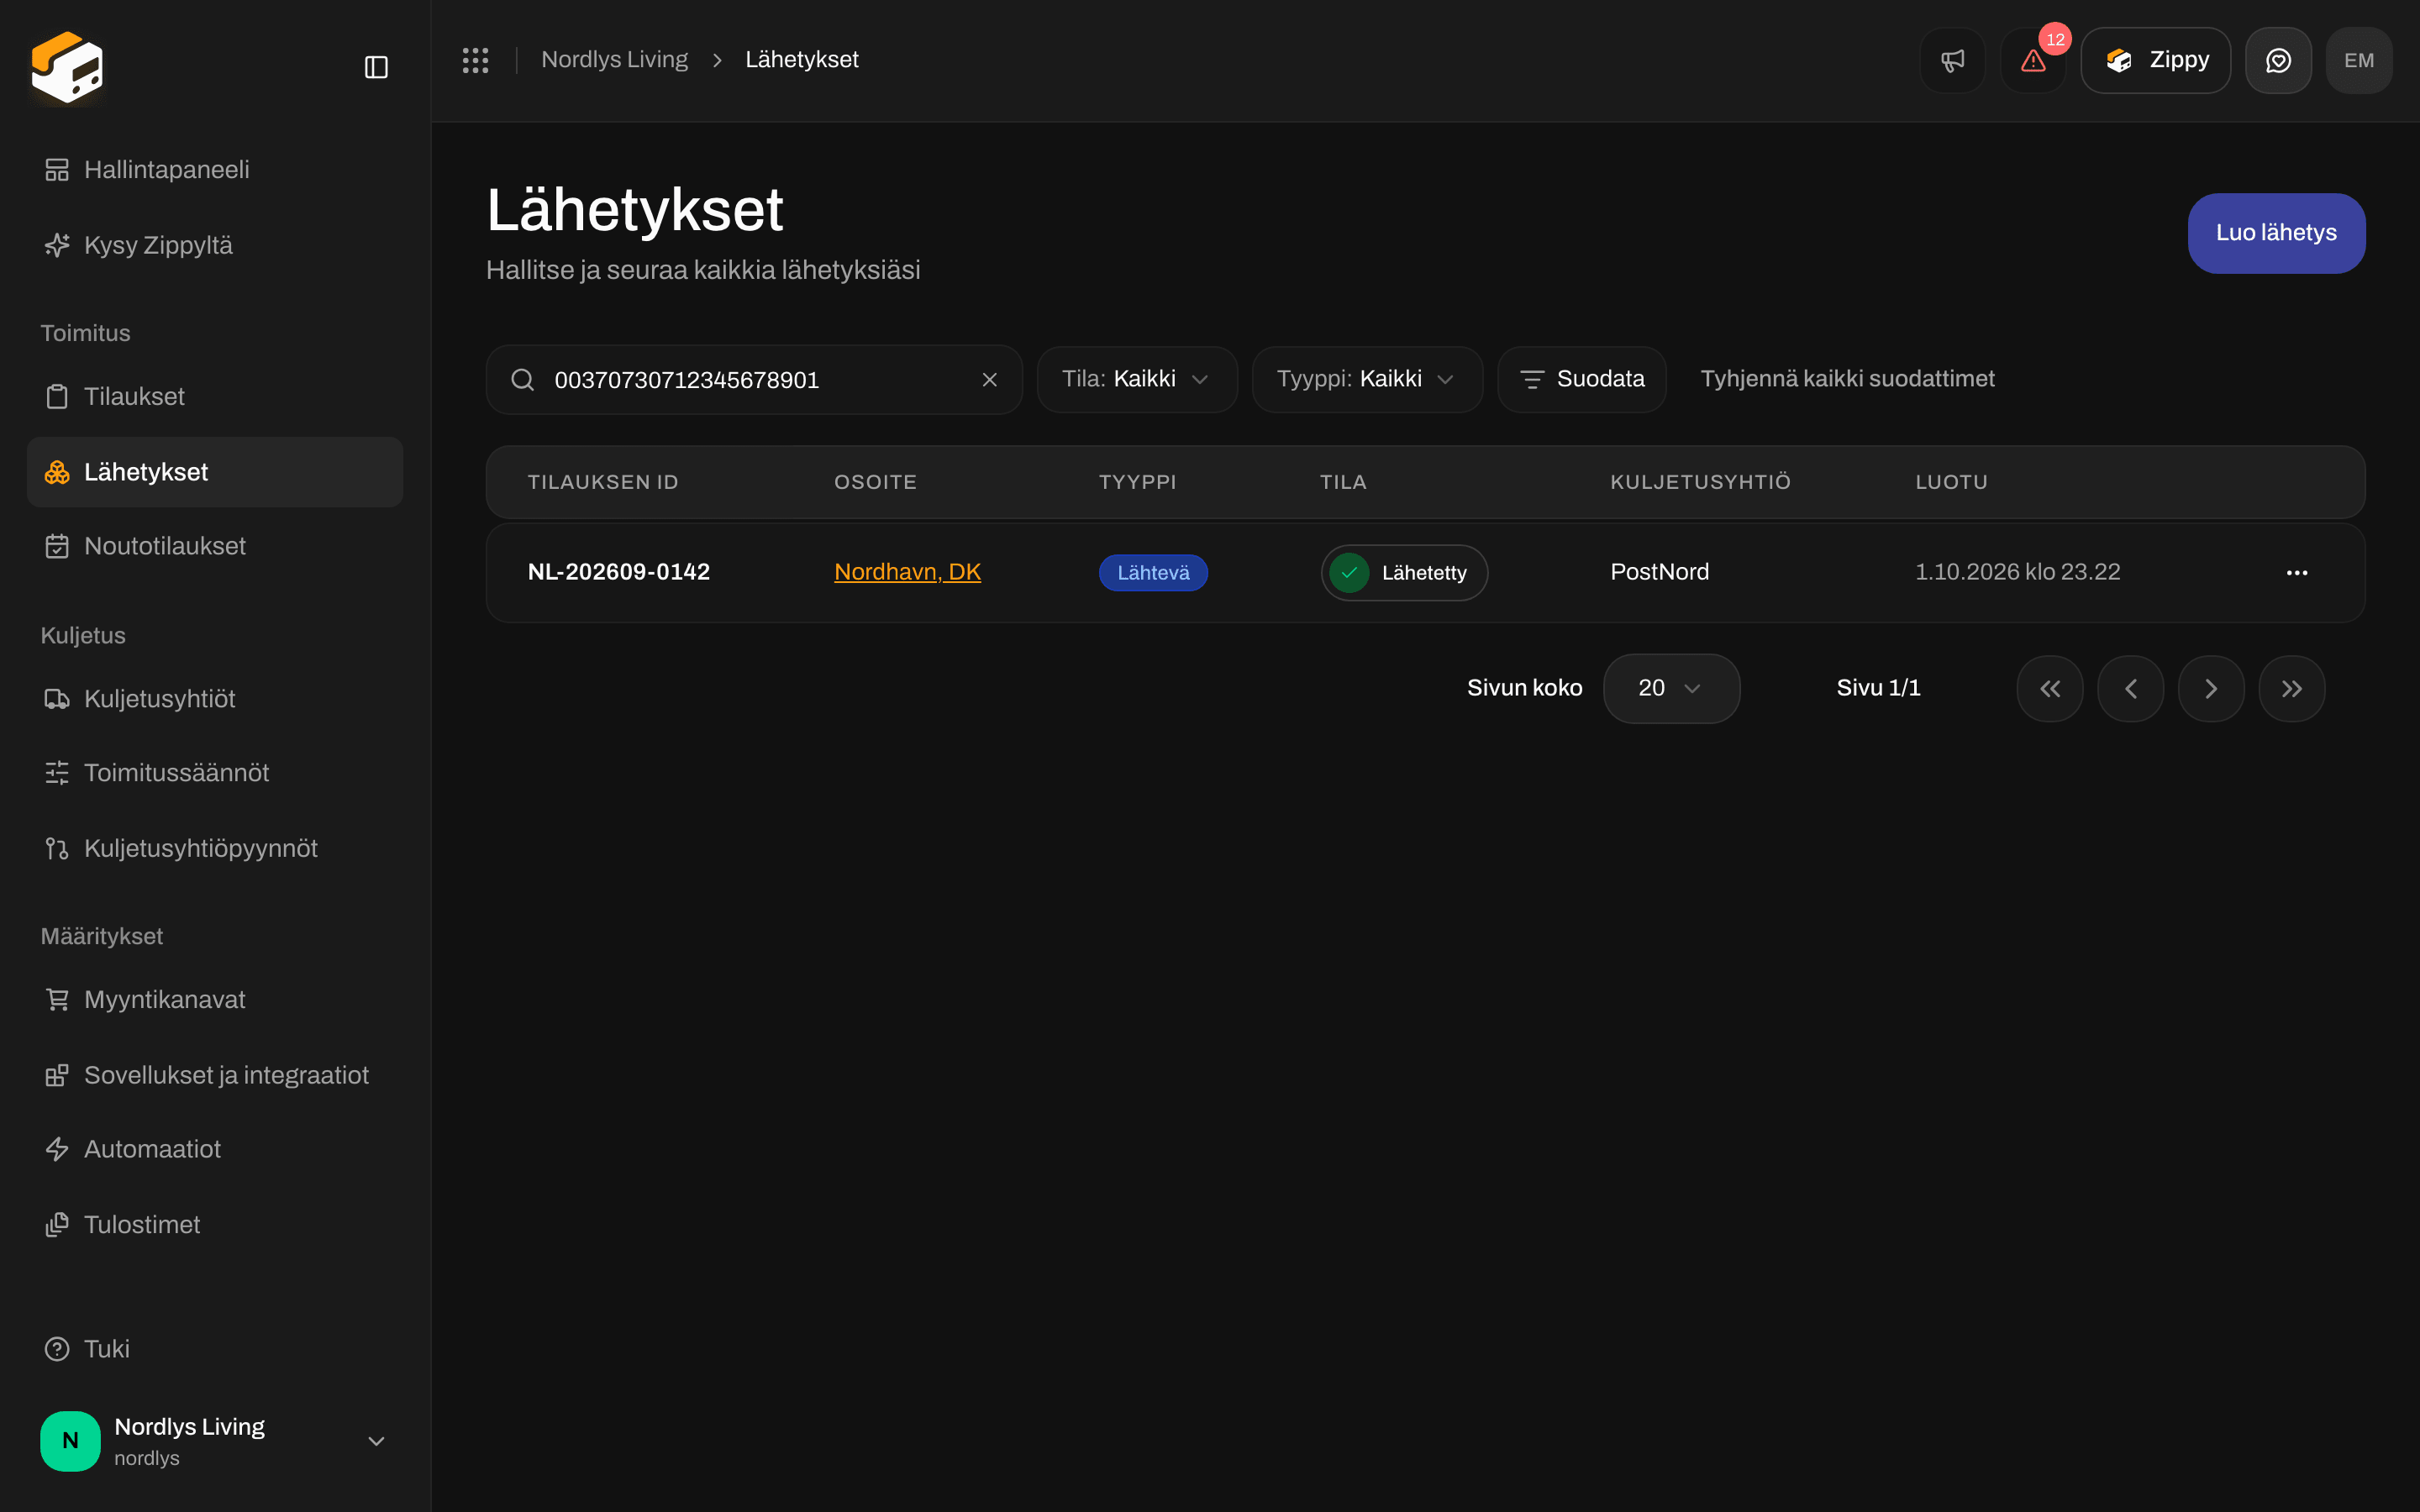The image size is (2420, 1512).
Task: Open EM user avatar menu
Action: tap(2359, 60)
